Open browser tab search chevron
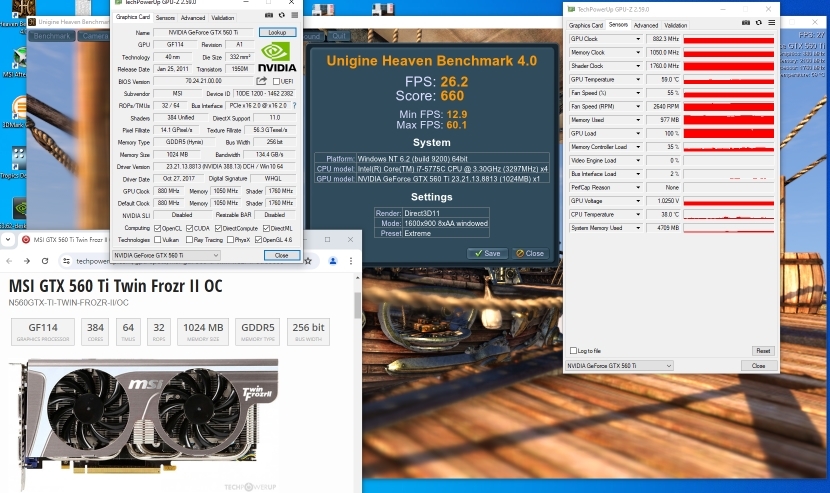The image size is (830, 493). (7, 239)
